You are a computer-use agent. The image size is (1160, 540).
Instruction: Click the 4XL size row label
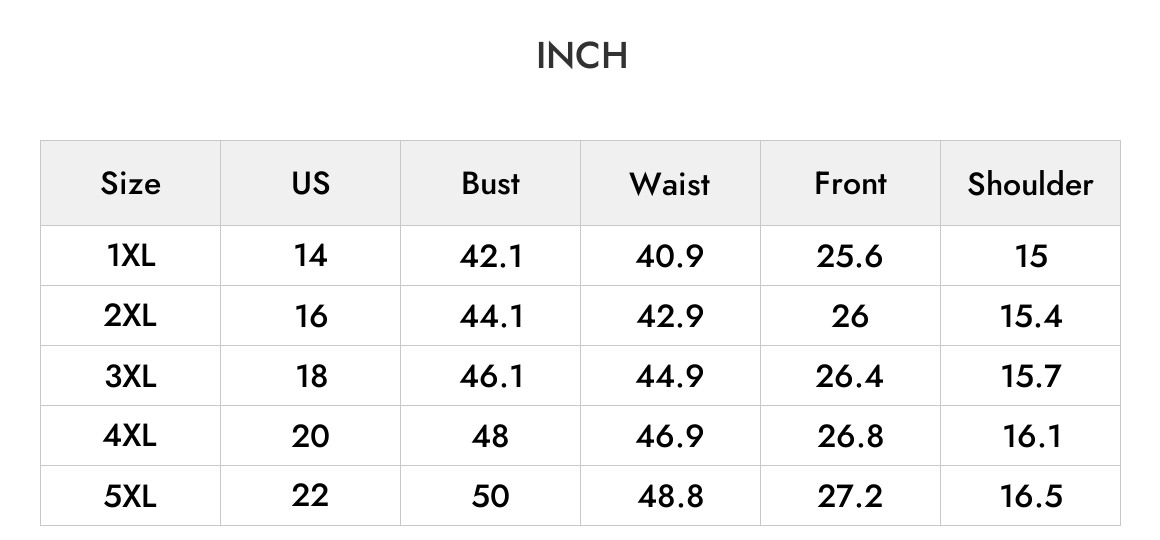point(130,436)
